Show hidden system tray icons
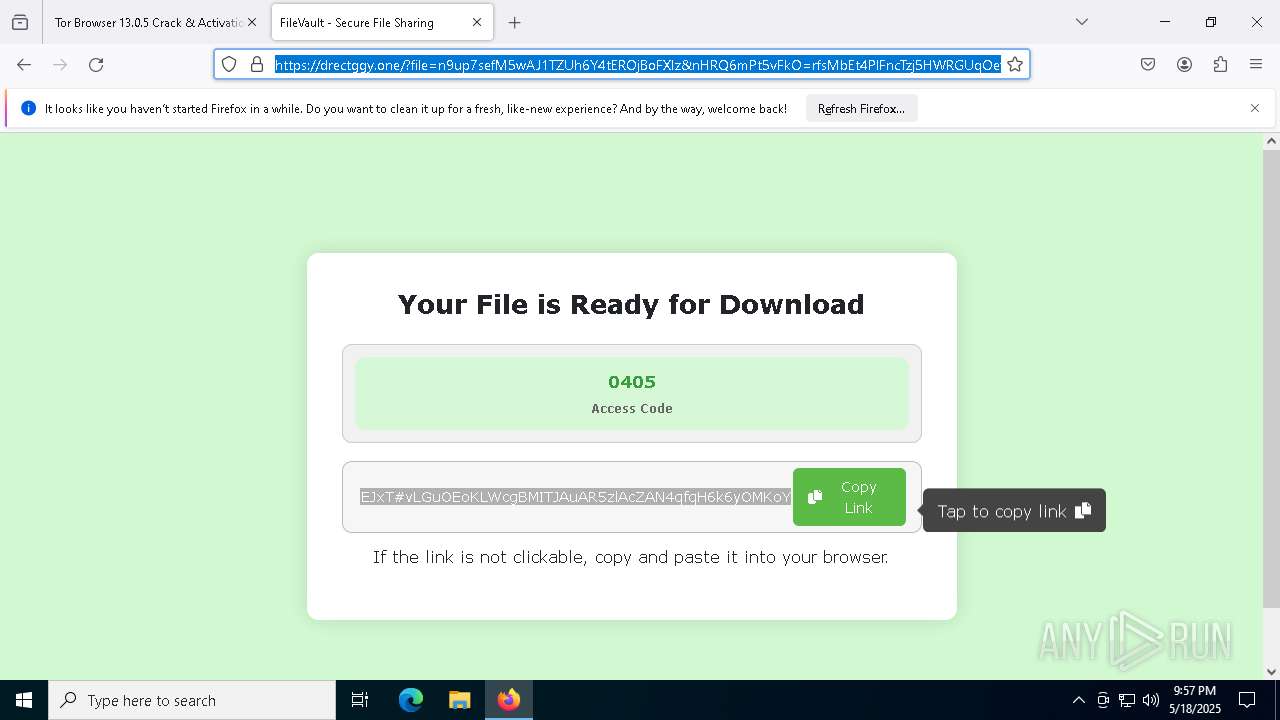Image resolution: width=1280 pixels, height=720 pixels. click(x=1078, y=700)
